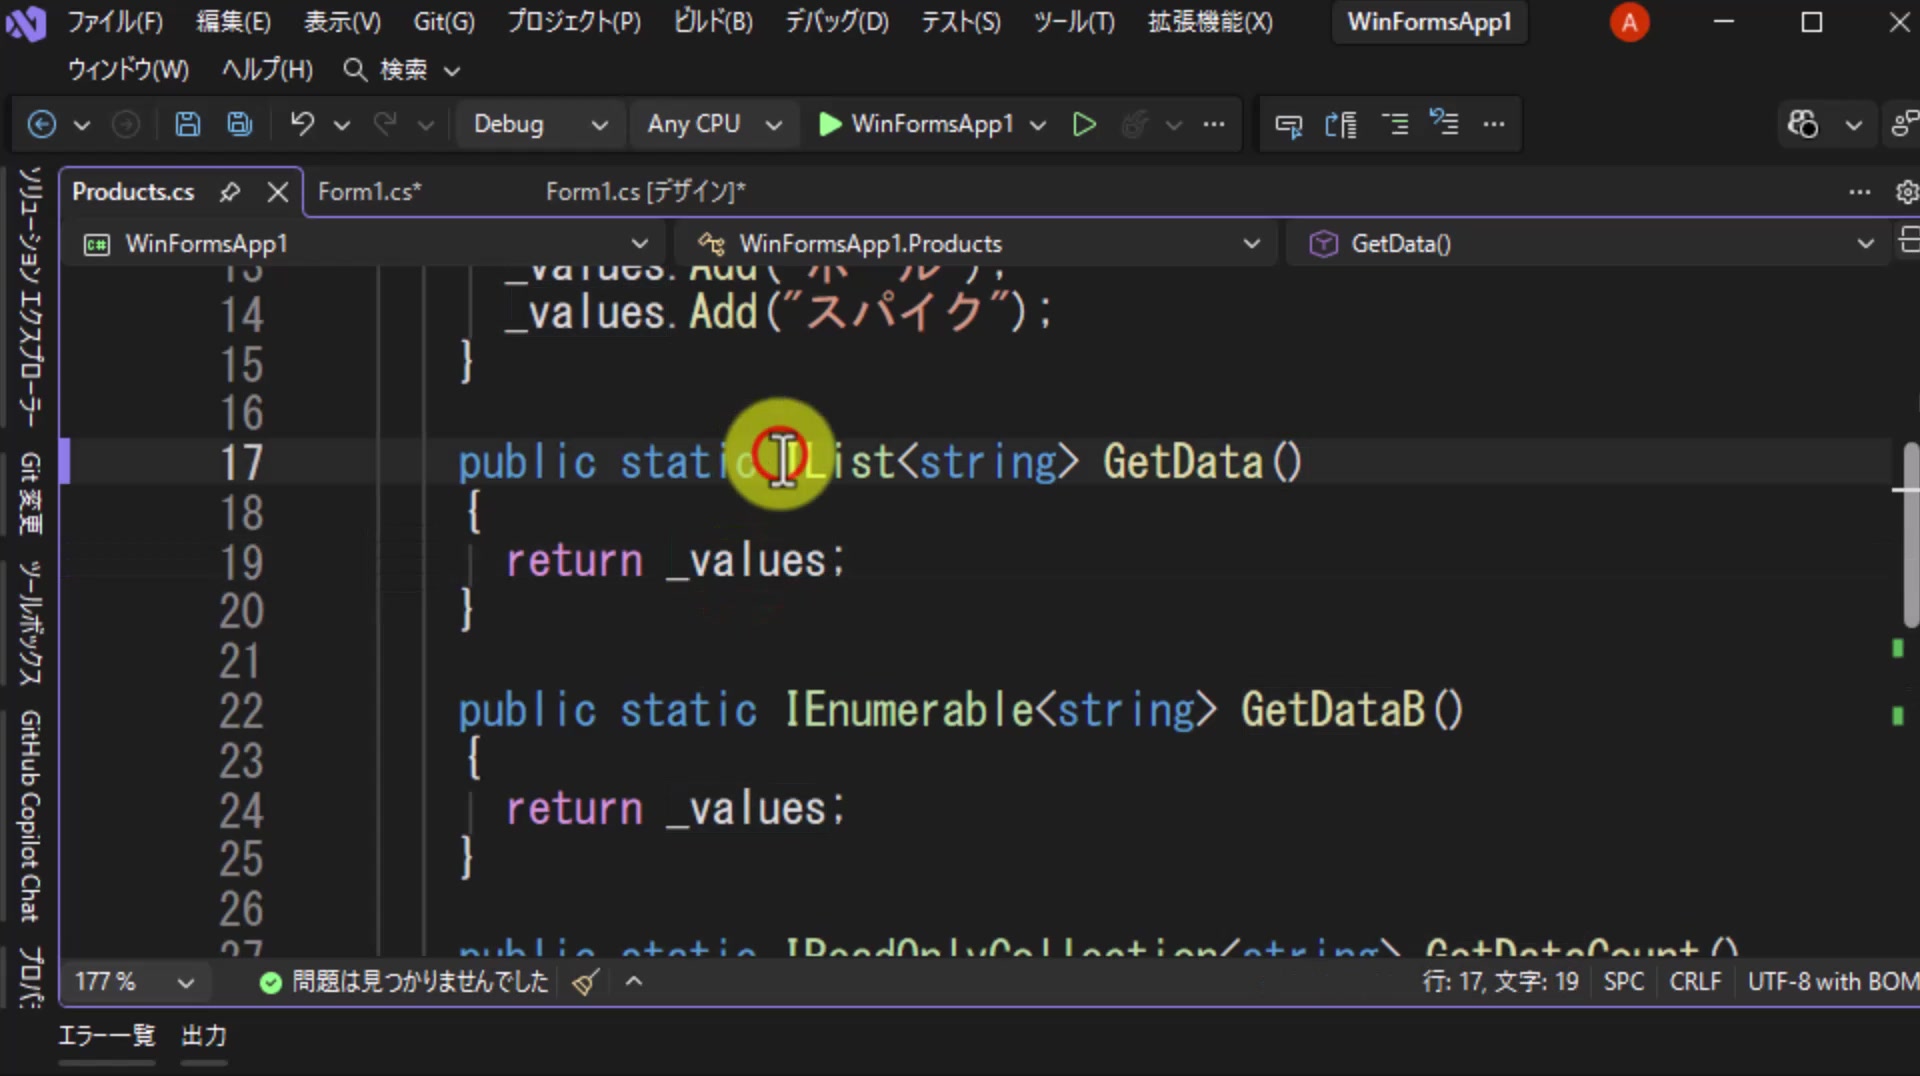The image size is (1920, 1076).
Task: Open the デバッグ(D) menu
Action: point(837,22)
